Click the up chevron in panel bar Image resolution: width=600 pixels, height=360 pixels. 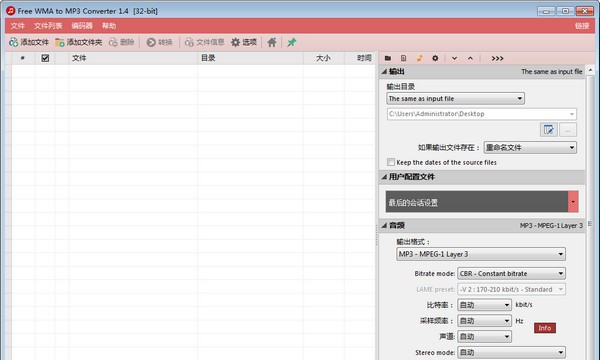coord(470,58)
